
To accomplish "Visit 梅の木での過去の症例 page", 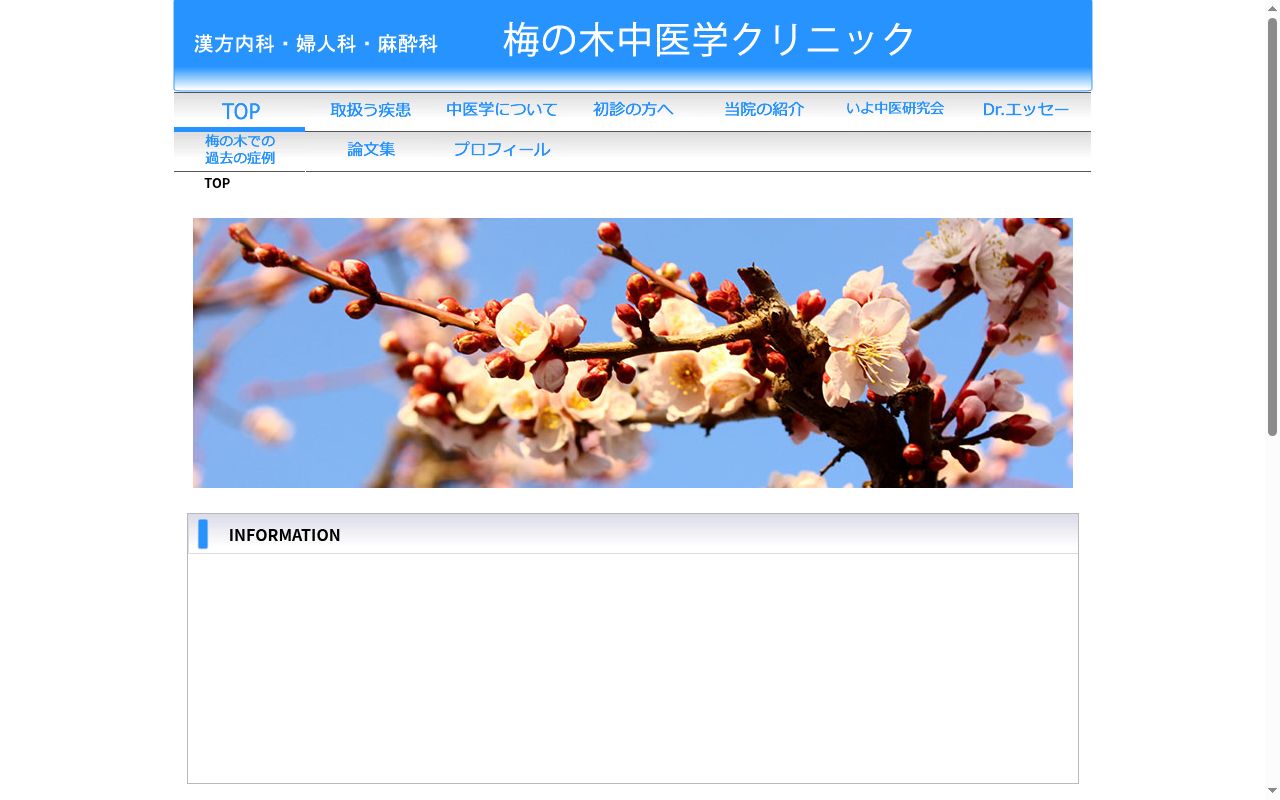I will [240, 151].
